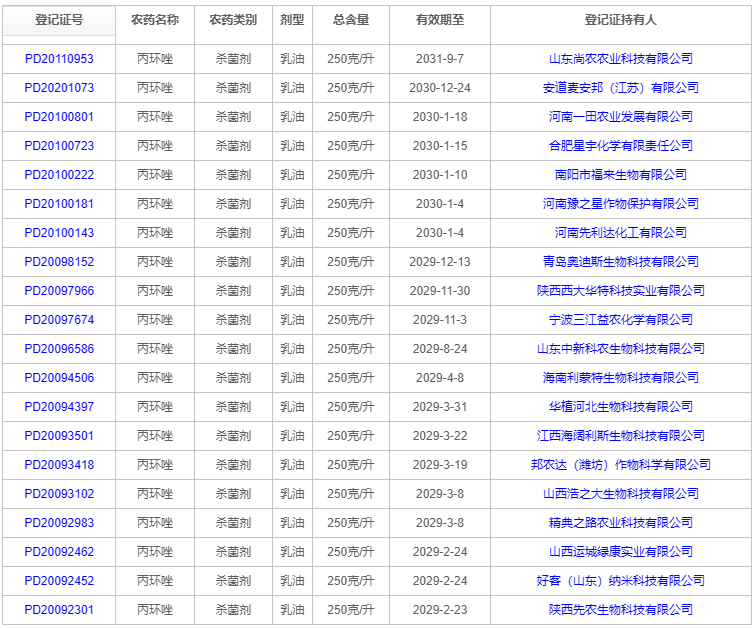Open registration PD20110953
754x628 pixels.
click(x=59, y=59)
